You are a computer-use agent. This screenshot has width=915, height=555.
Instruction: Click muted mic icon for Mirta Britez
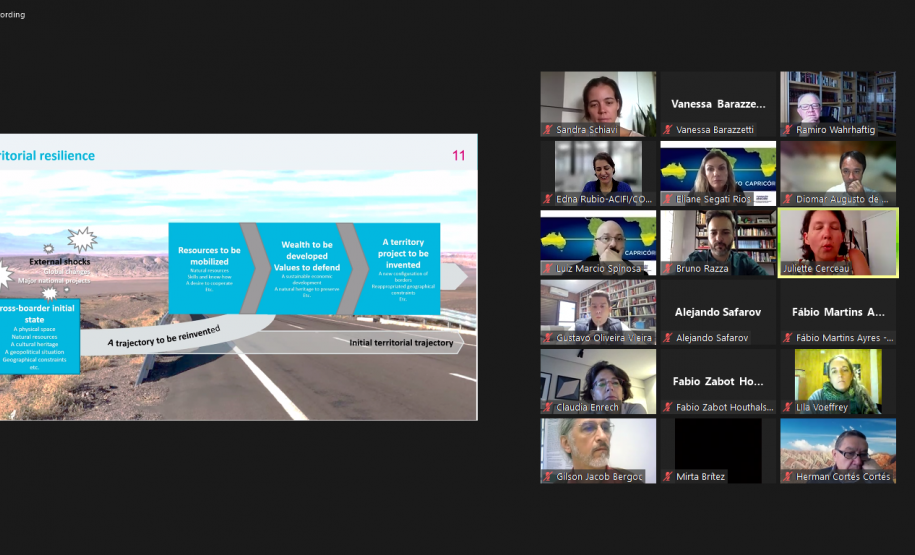pos(668,477)
